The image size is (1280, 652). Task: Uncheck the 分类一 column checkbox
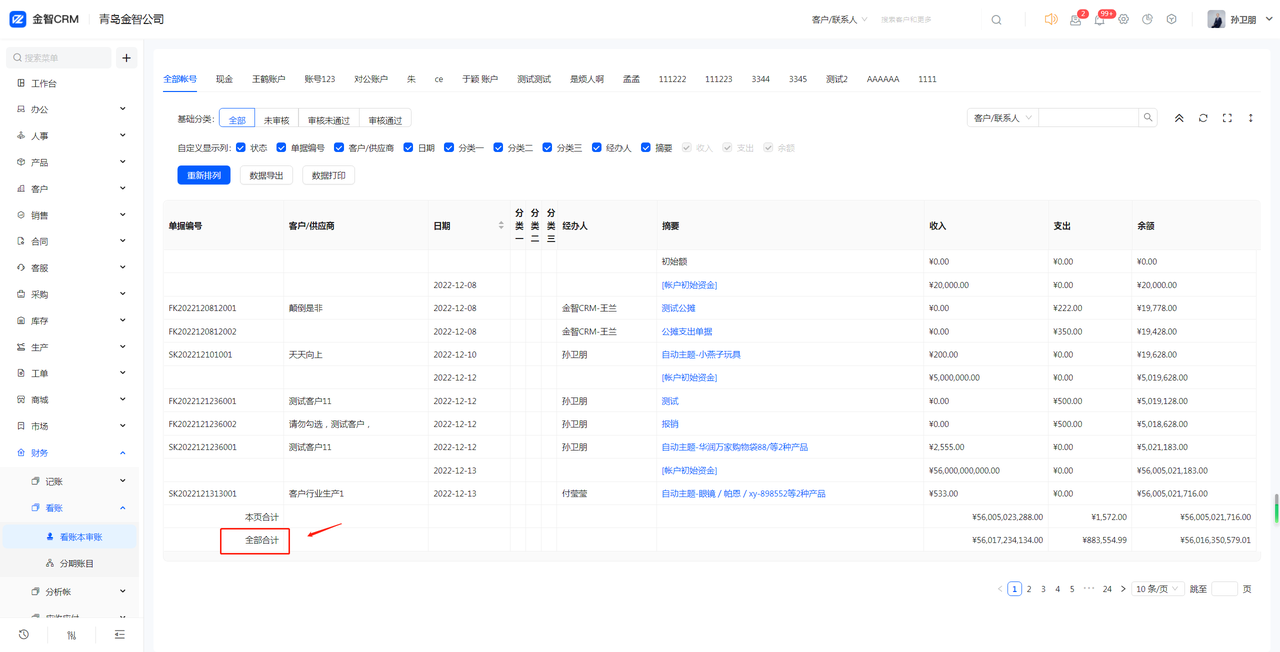pos(449,147)
